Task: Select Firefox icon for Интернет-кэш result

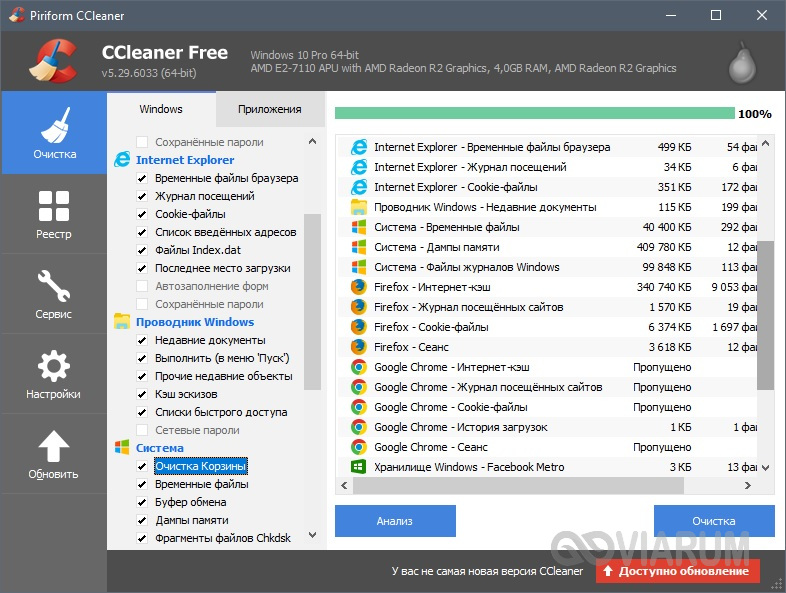Action: point(358,287)
